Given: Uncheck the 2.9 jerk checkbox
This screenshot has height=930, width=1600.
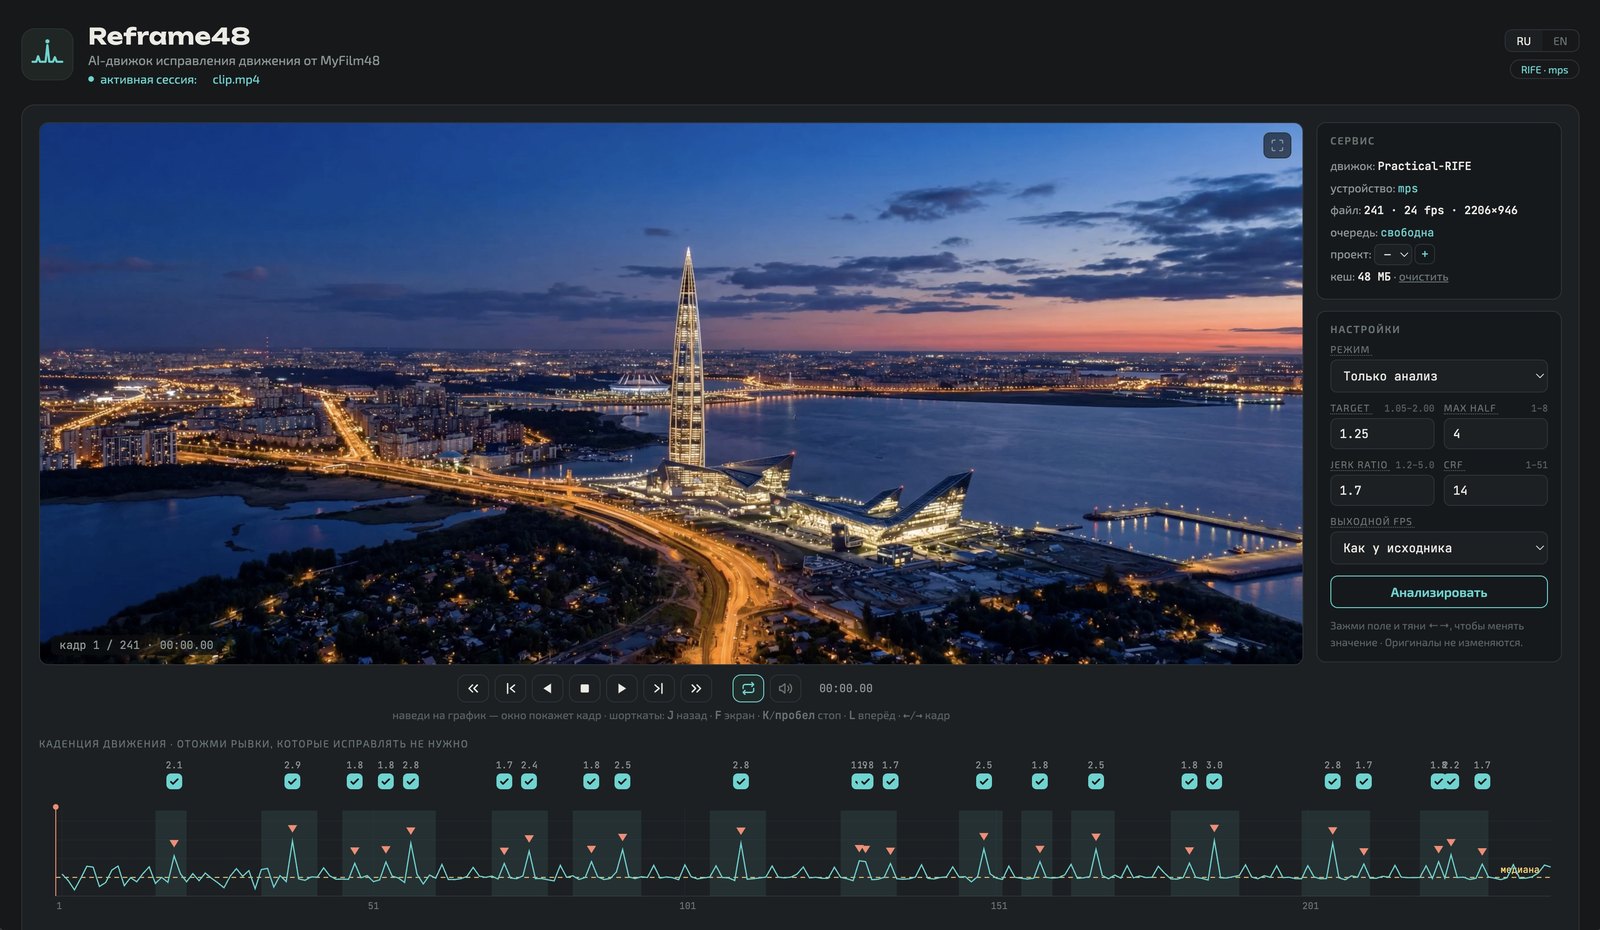Looking at the screenshot, I should 292,781.
